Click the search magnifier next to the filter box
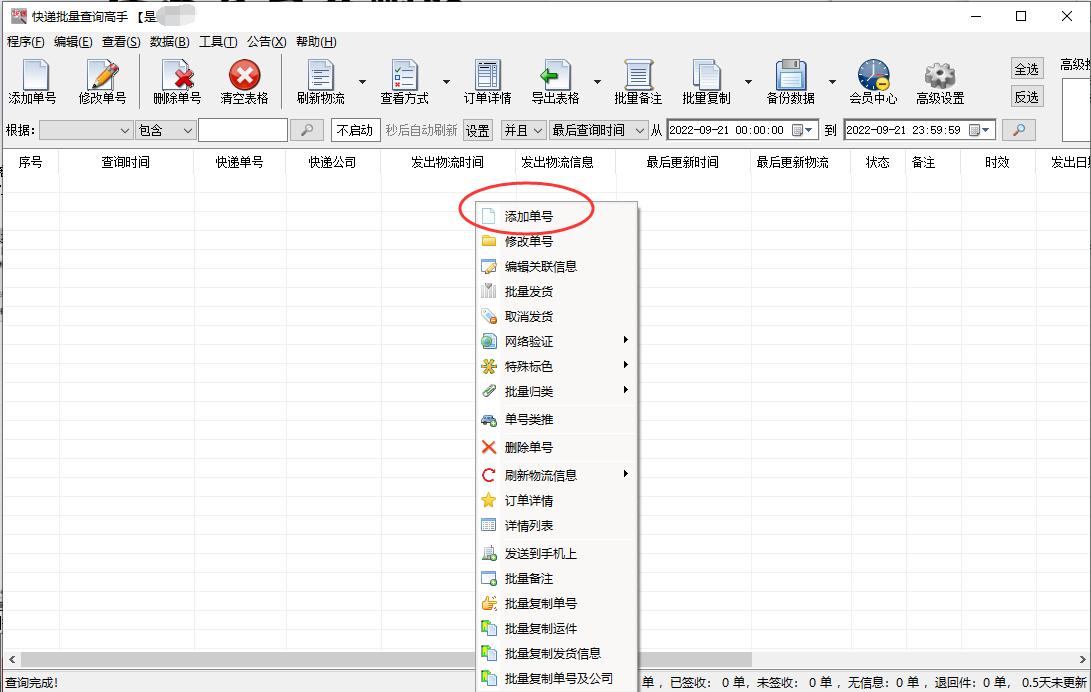Image resolution: width=1091 pixels, height=692 pixels. click(x=308, y=130)
